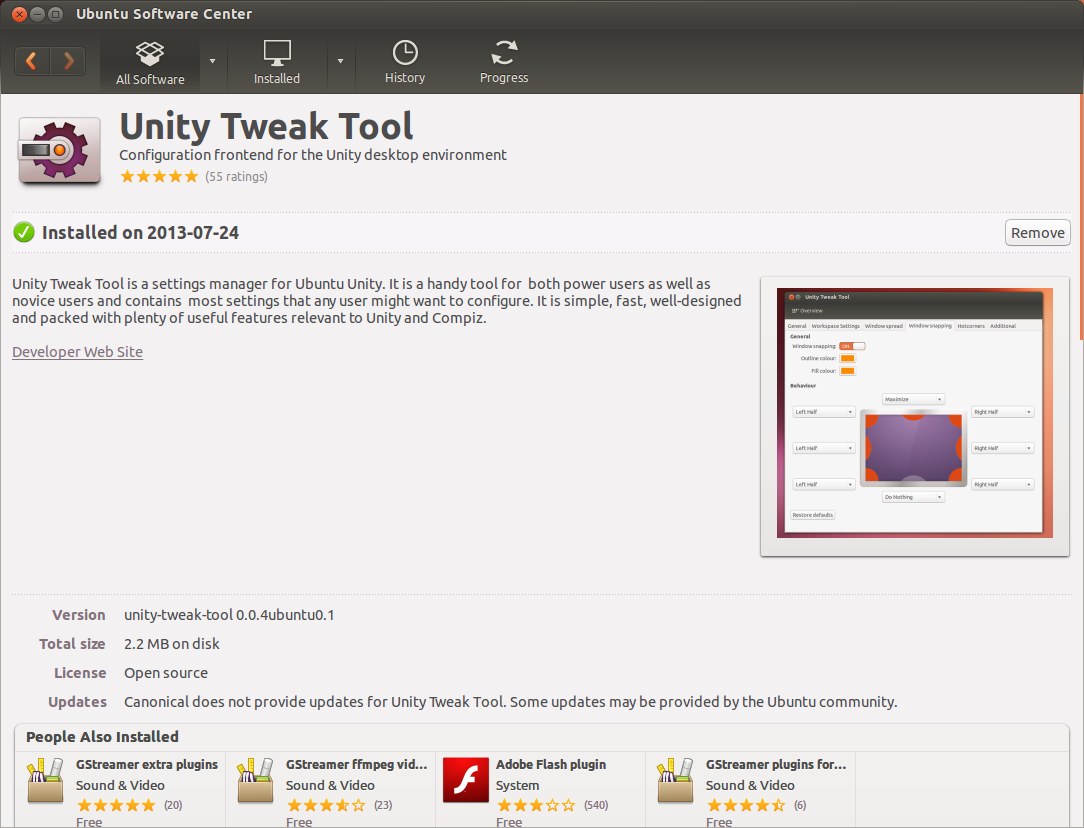Click the five-star rating row
1084x828 pixels.
[x=159, y=176]
